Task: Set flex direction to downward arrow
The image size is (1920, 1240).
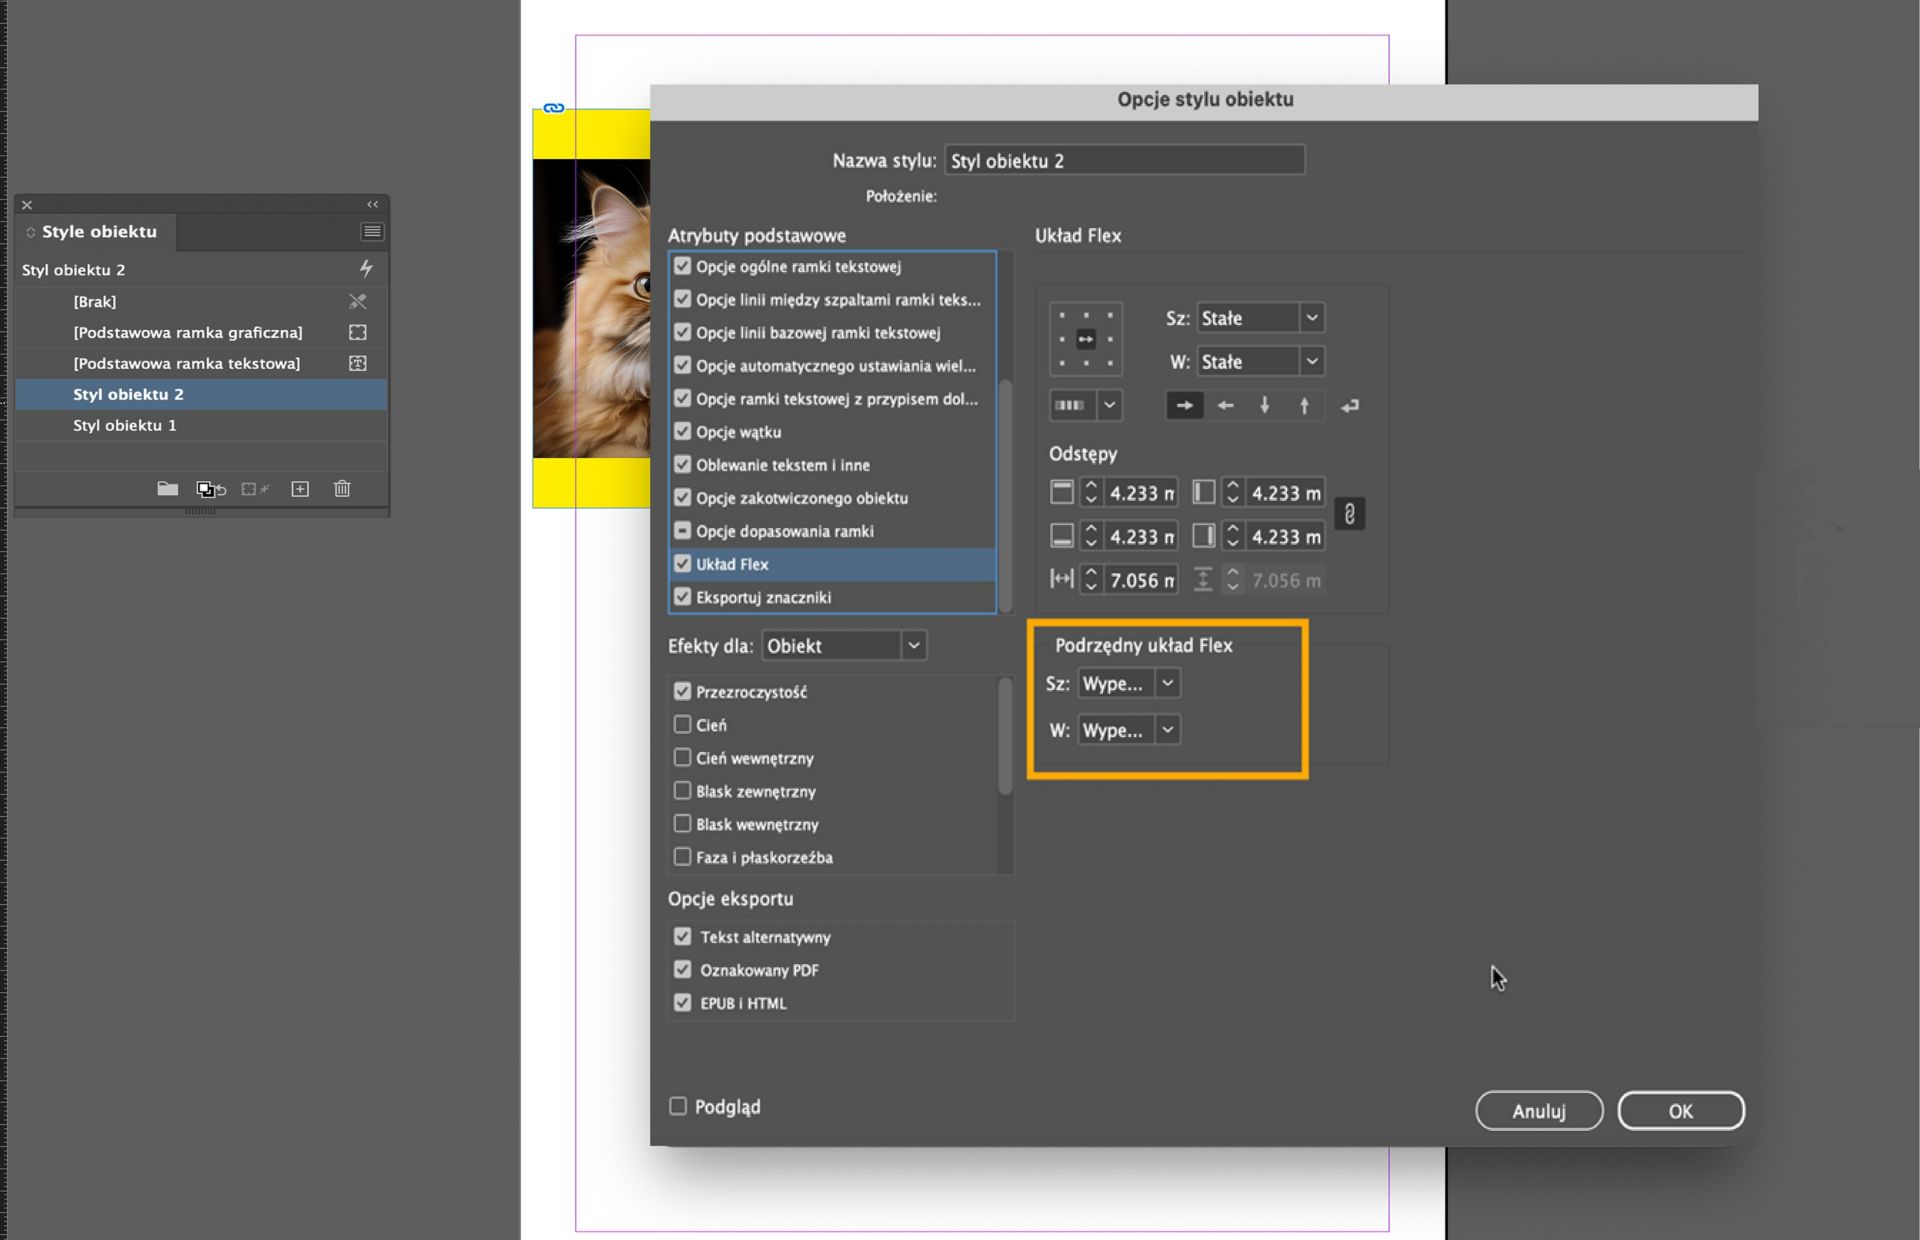Action: point(1265,406)
